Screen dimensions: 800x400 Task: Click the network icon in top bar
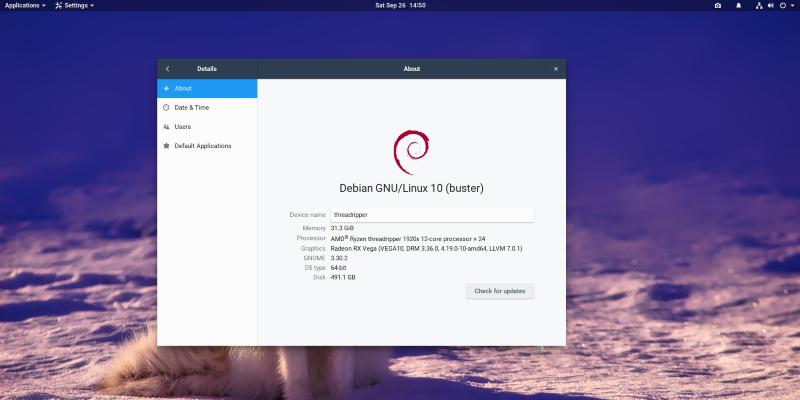pos(759,5)
